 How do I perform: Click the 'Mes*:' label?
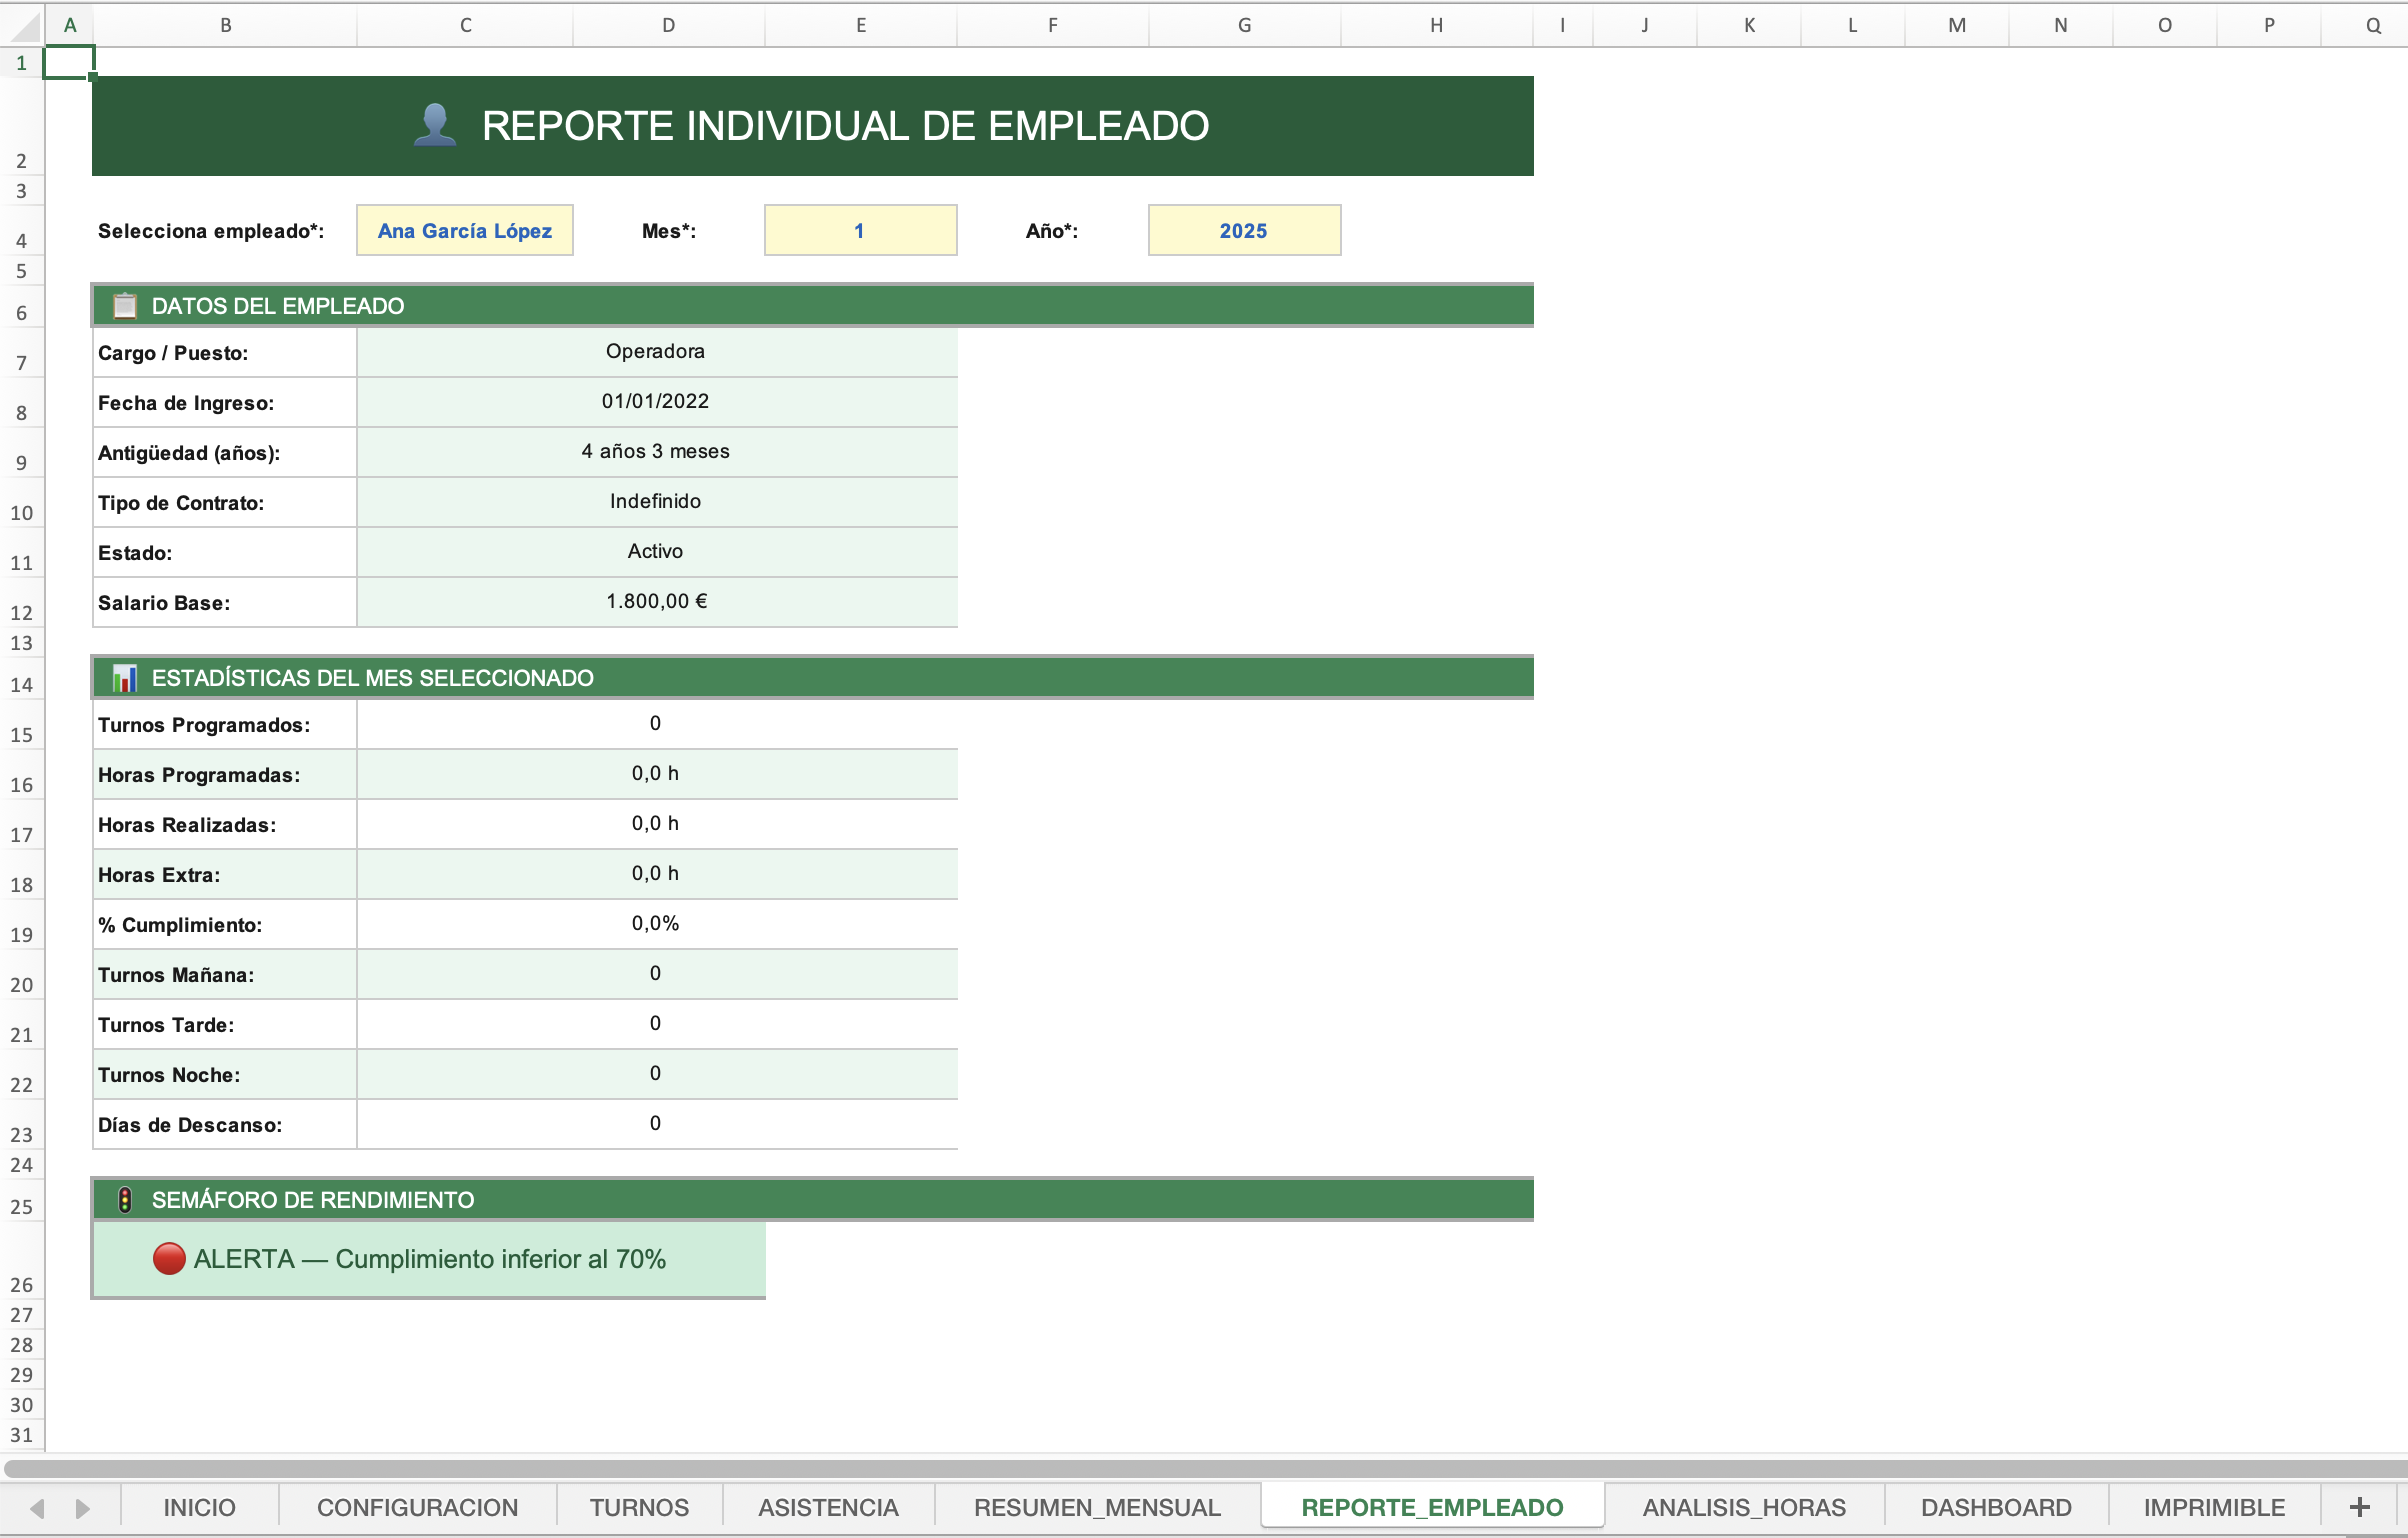click(x=669, y=231)
